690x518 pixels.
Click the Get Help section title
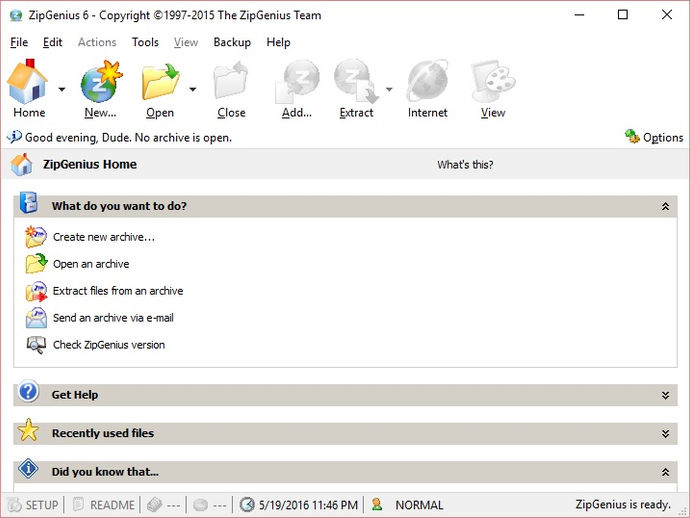tap(75, 395)
